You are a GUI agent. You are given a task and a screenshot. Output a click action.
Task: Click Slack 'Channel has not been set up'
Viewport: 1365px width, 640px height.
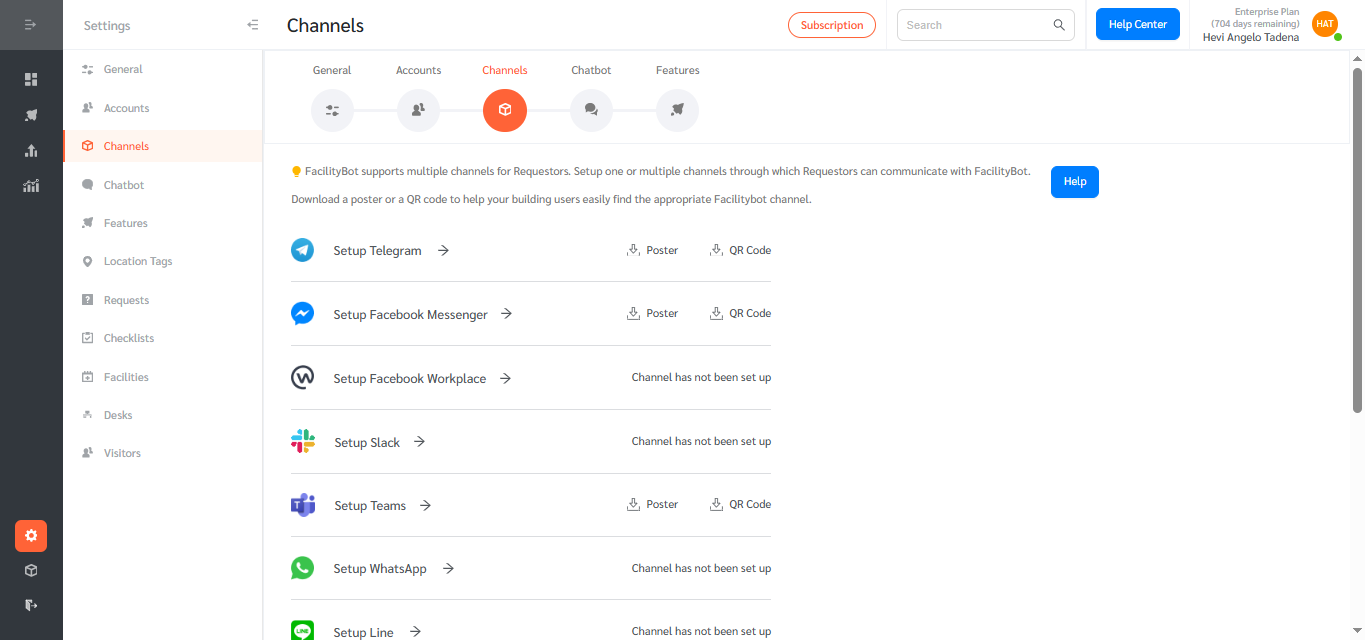pyautogui.click(x=701, y=441)
